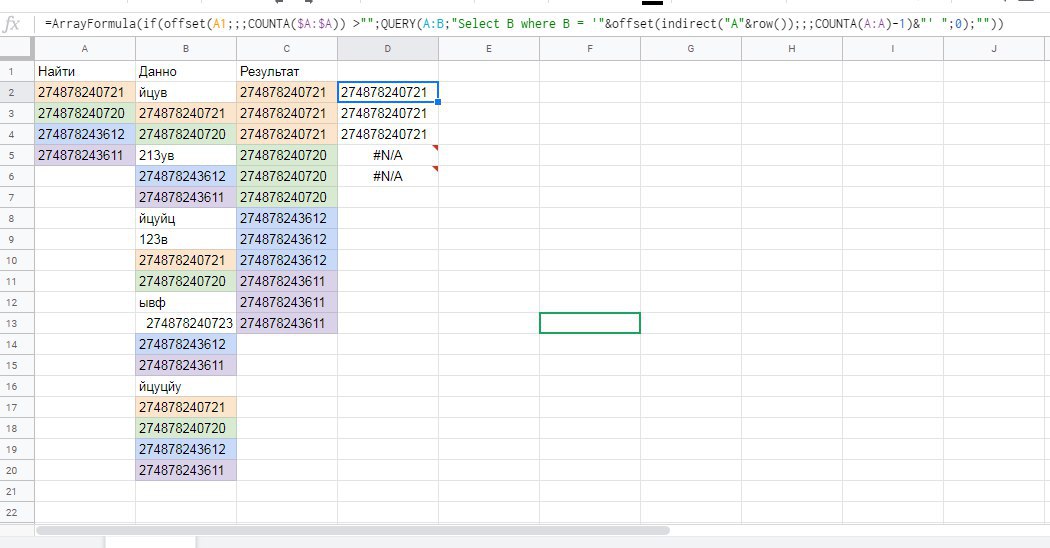This screenshot has height=548, width=1050.
Task: Select row 20 header
Action: pyautogui.click(x=17, y=470)
